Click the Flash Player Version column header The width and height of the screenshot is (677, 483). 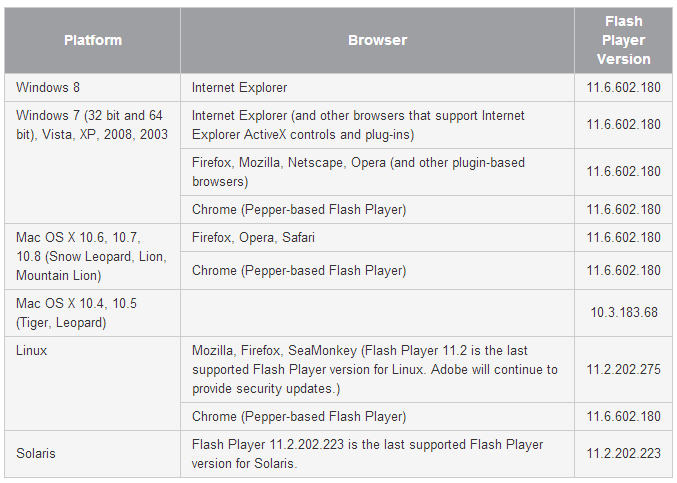click(623, 41)
